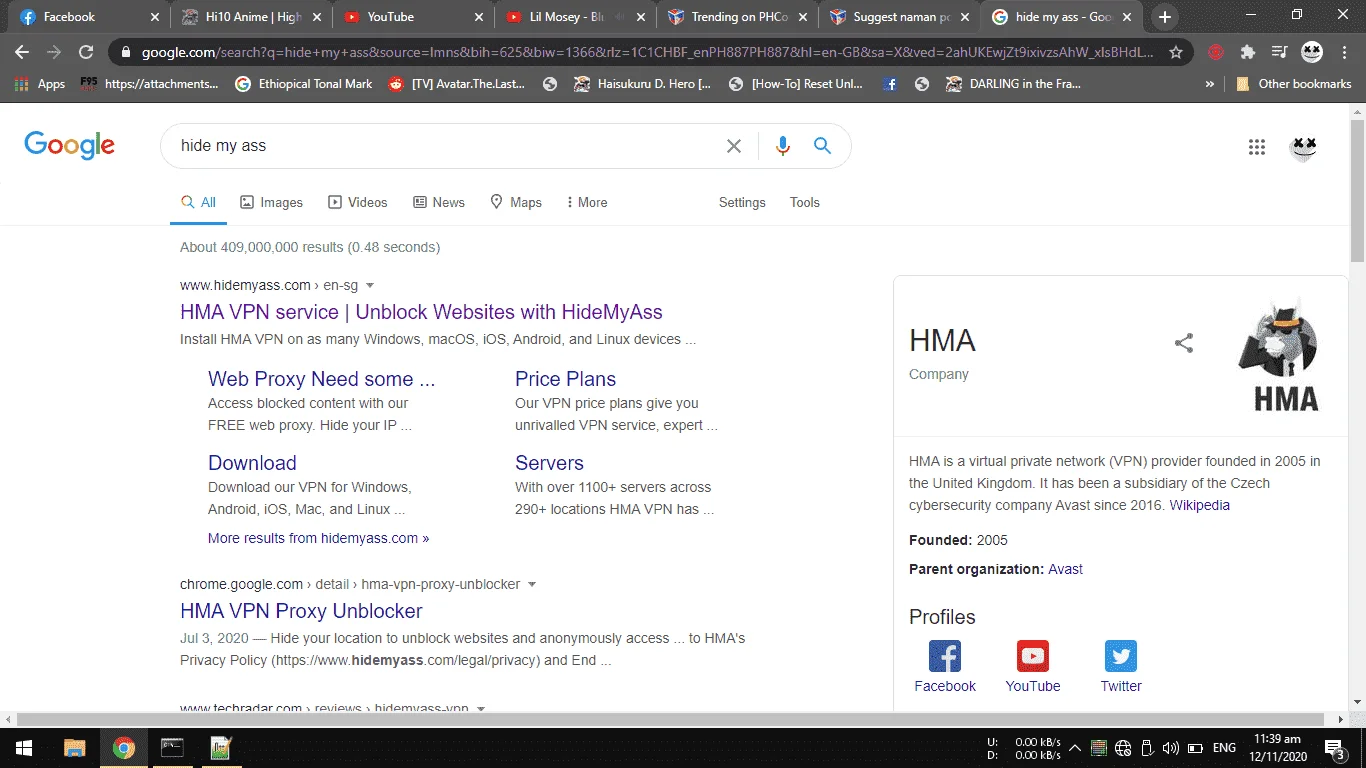Reload the current page

pyautogui.click(x=86, y=52)
